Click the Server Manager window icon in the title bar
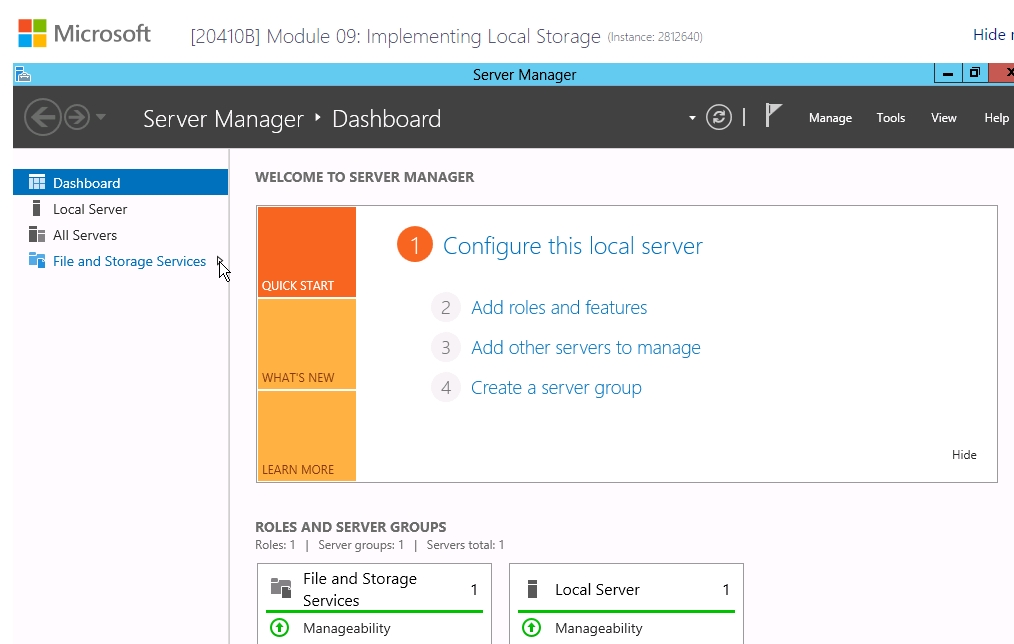Image resolution: width=1014 pixels, height=644 pixels. pos(23,74)
